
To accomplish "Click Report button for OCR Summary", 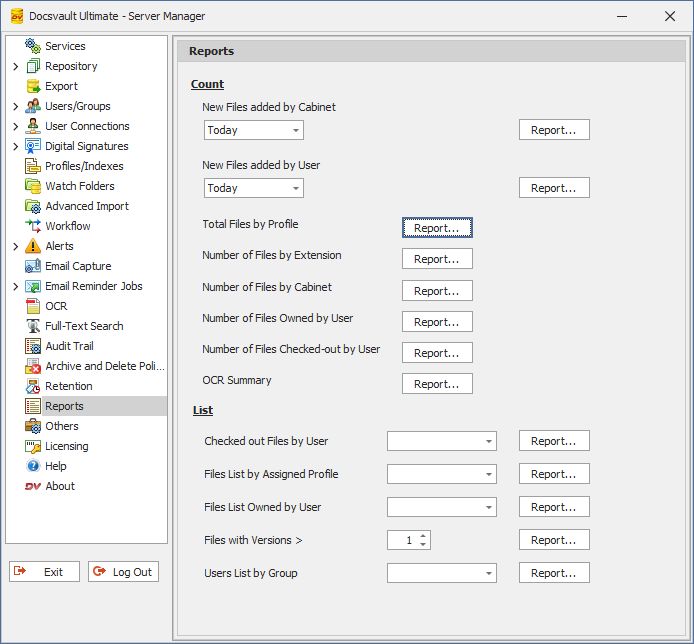I will tap(437, 384).
